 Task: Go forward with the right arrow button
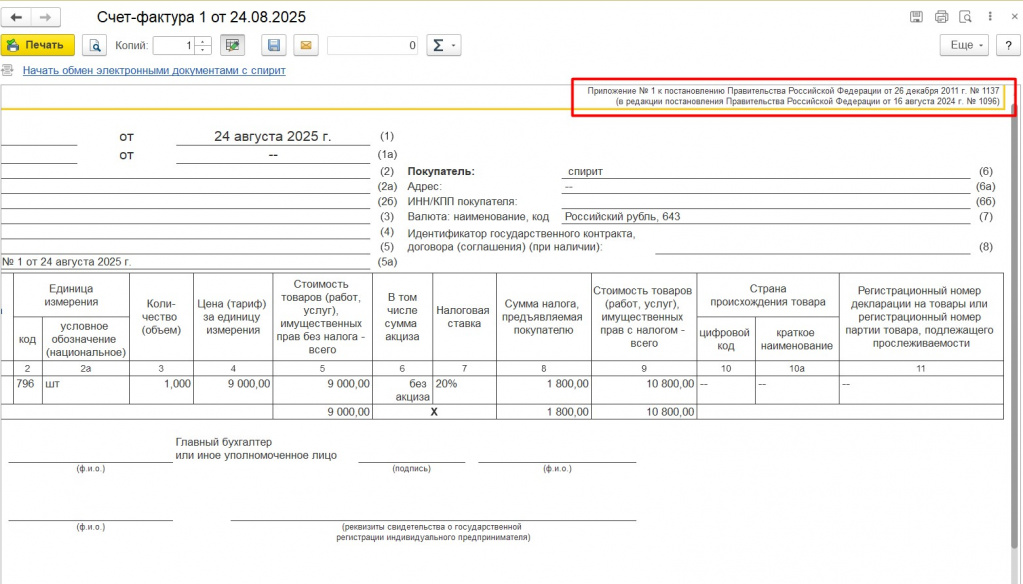45,17
